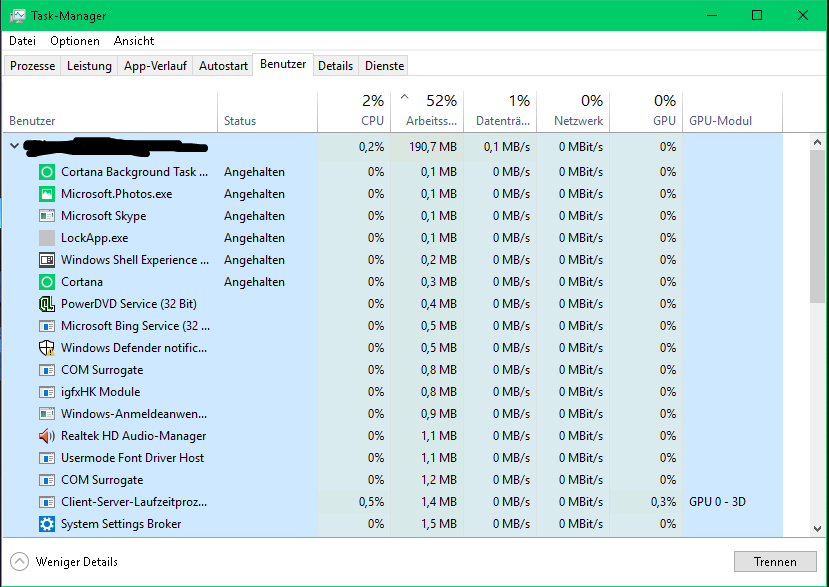Click the Microsoft Skype process icon
The width and height of the screenshot is (829, 587).
click(47, 216)
